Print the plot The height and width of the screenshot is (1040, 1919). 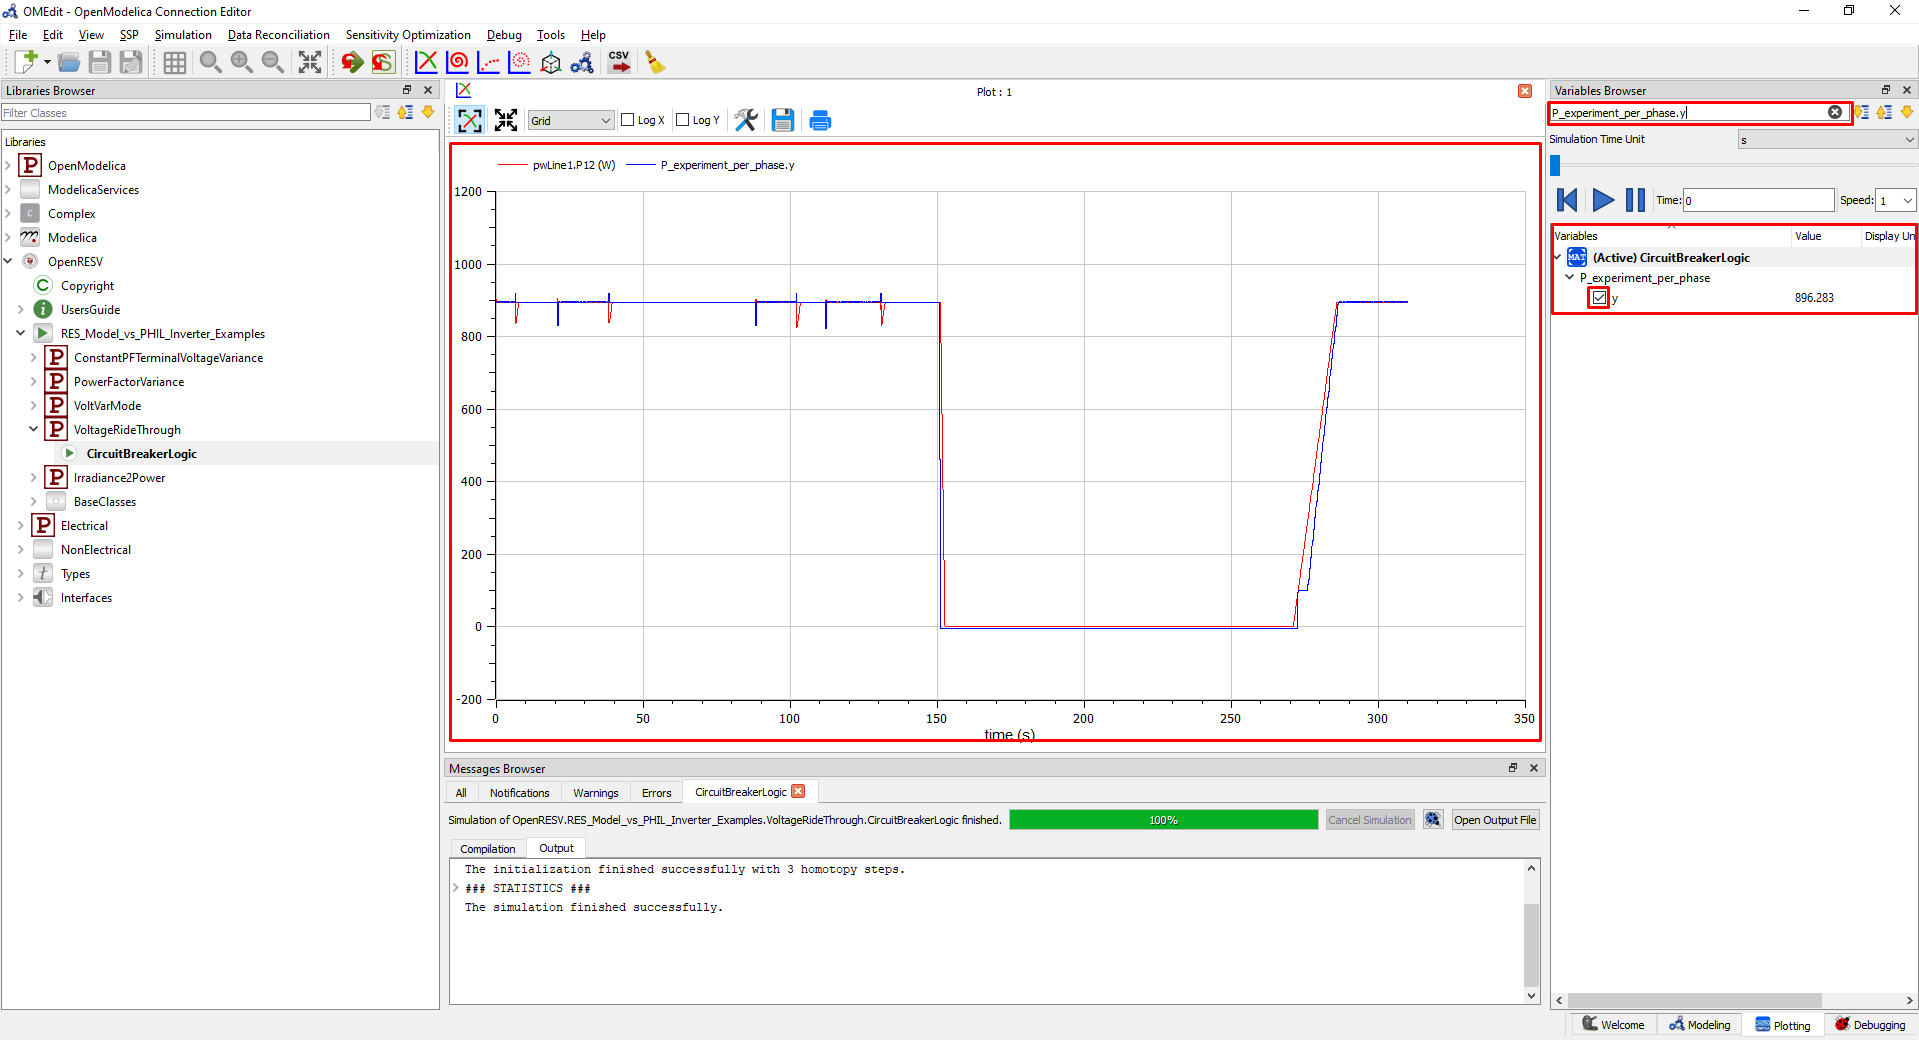(820, 120)
